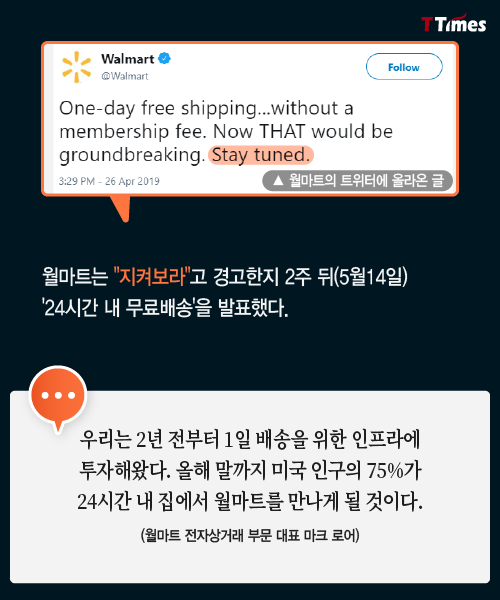Click the orange "지켜보라" quoted text
This screenshot has height=600, width=500.
152,276
